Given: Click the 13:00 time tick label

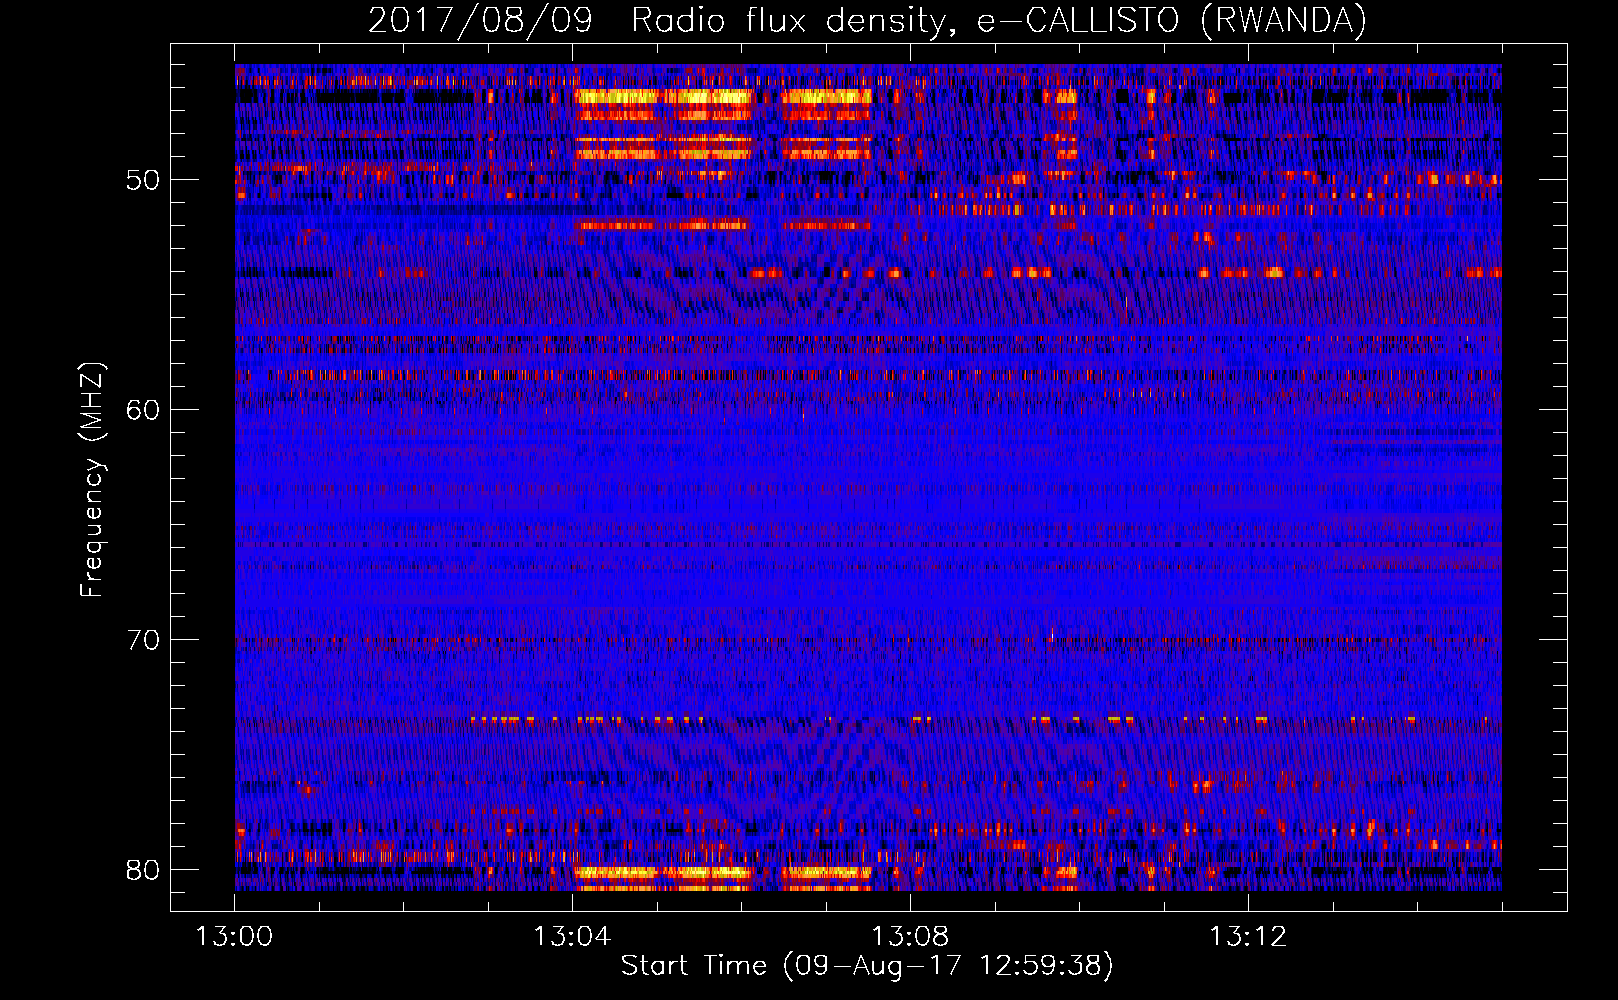Looking at the screenshot, I should (234, 937).
